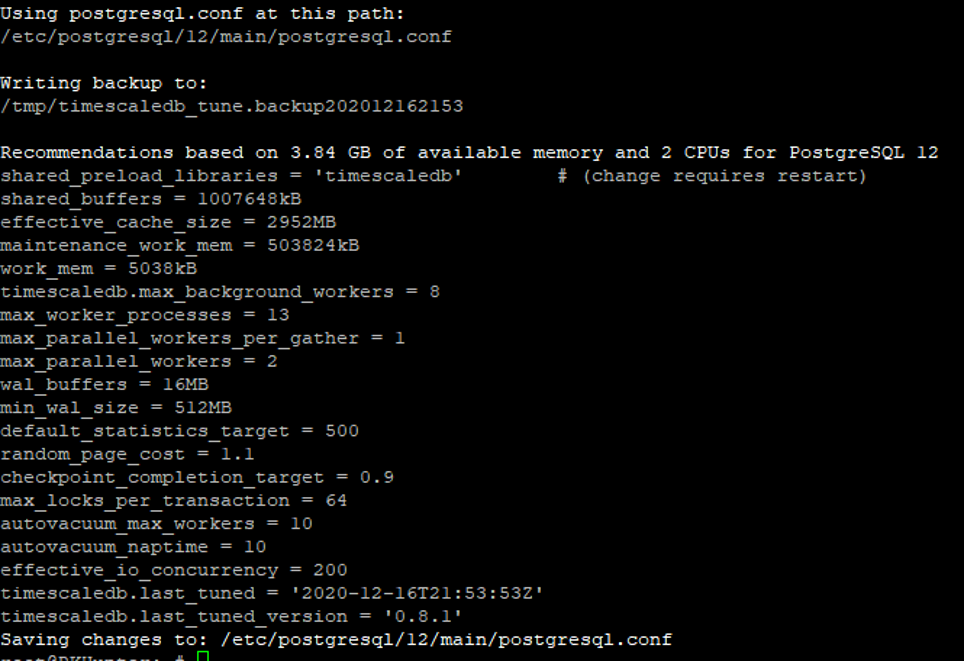Click the max_parallel_workers_per_gather line
This screenshot has width=964, height=662.
[202, 338]
